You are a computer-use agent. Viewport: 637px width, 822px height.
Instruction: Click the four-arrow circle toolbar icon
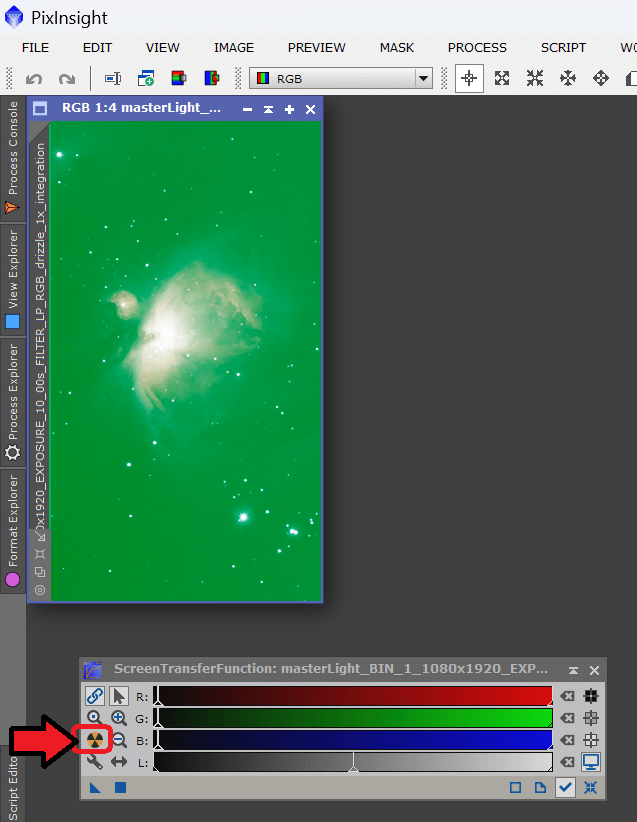601,79
